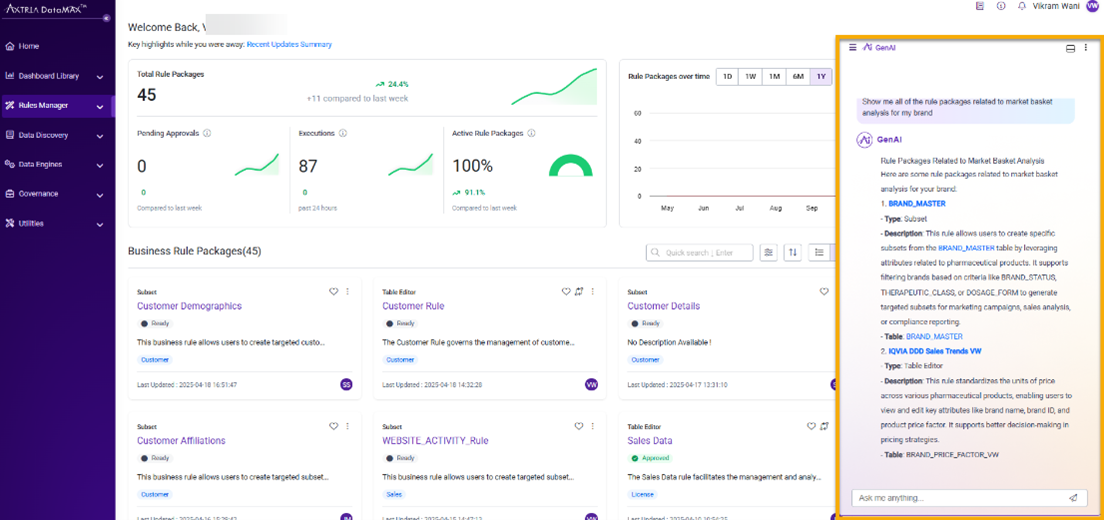
Task: Open the BRAND_MASTER link in GenAI response
Action: (917, 204)
